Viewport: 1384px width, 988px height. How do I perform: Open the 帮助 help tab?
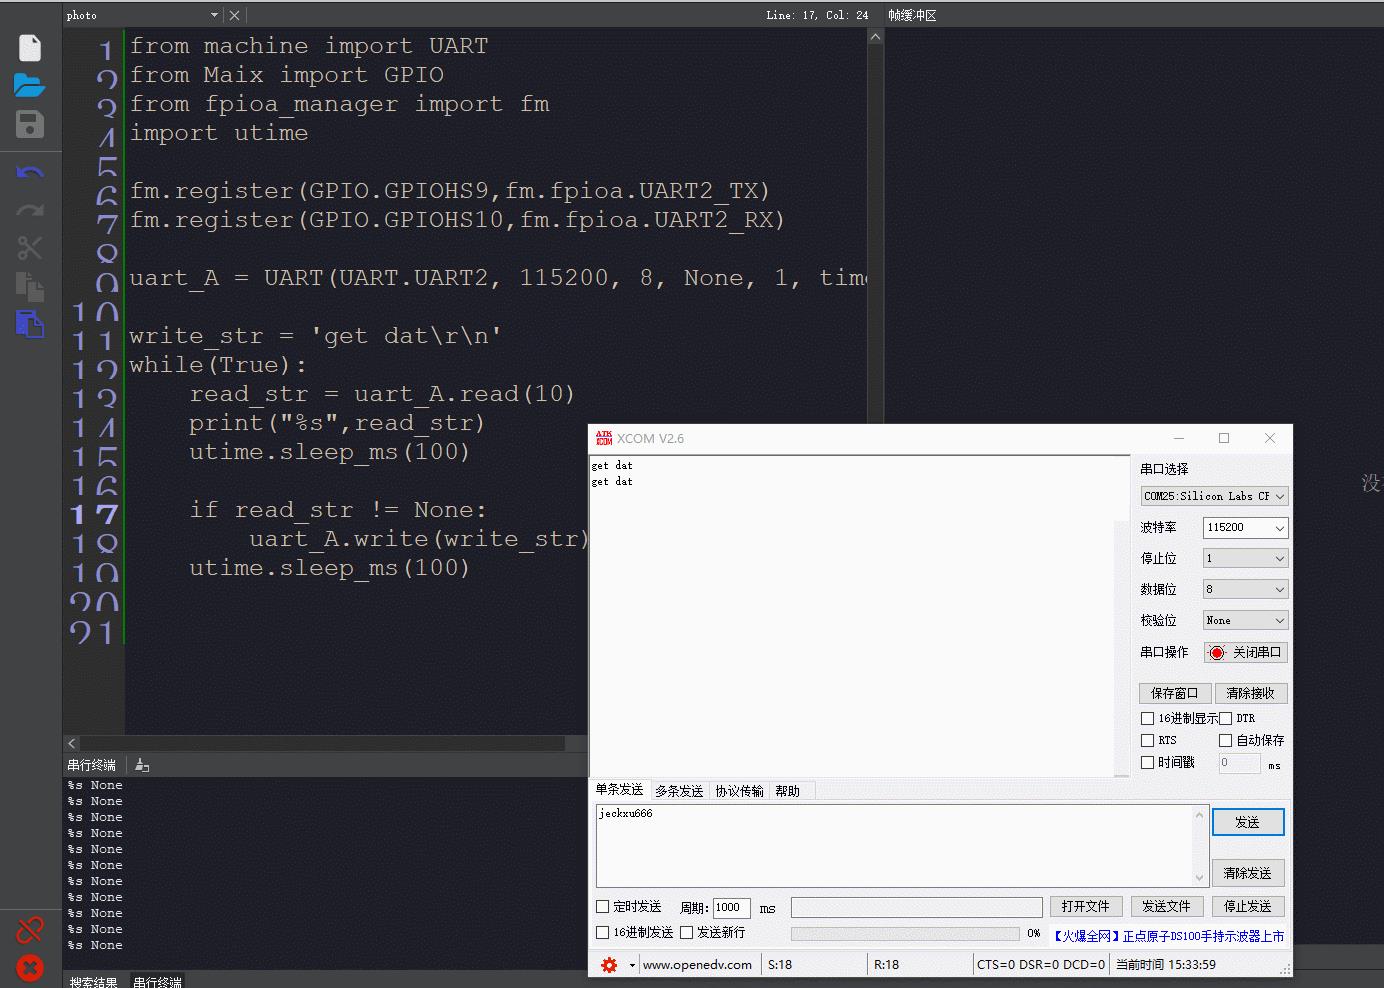[x=788, y=791]
